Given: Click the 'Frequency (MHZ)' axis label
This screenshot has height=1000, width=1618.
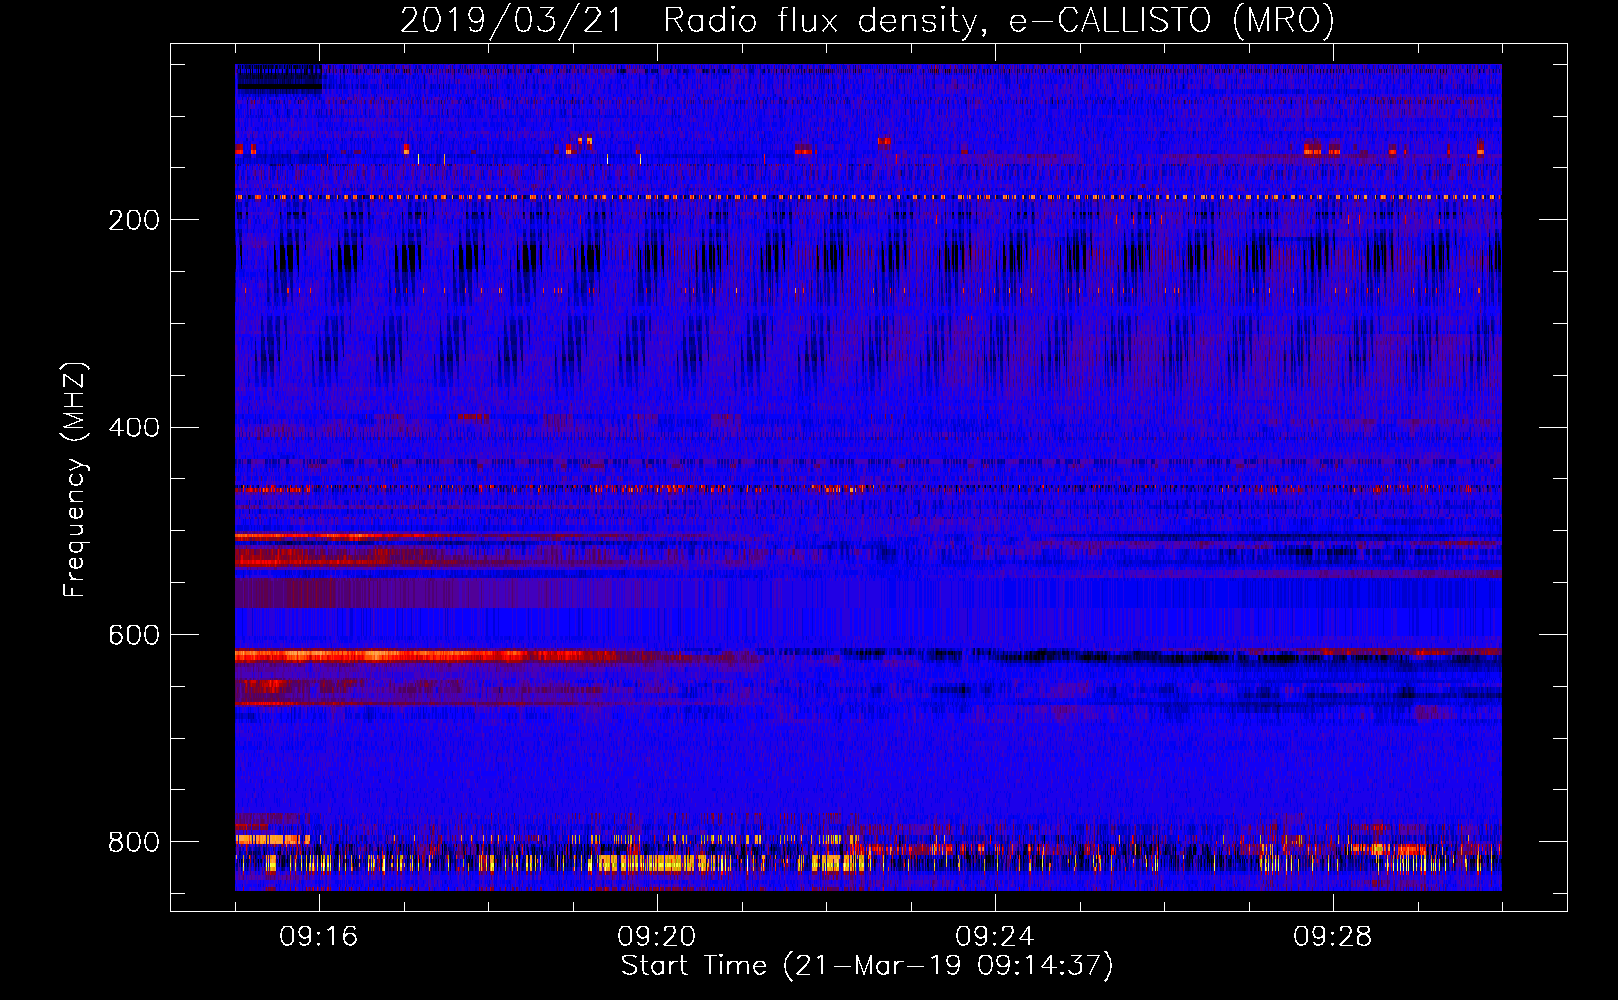Looking at the screenshot, I should coord(74,479).
